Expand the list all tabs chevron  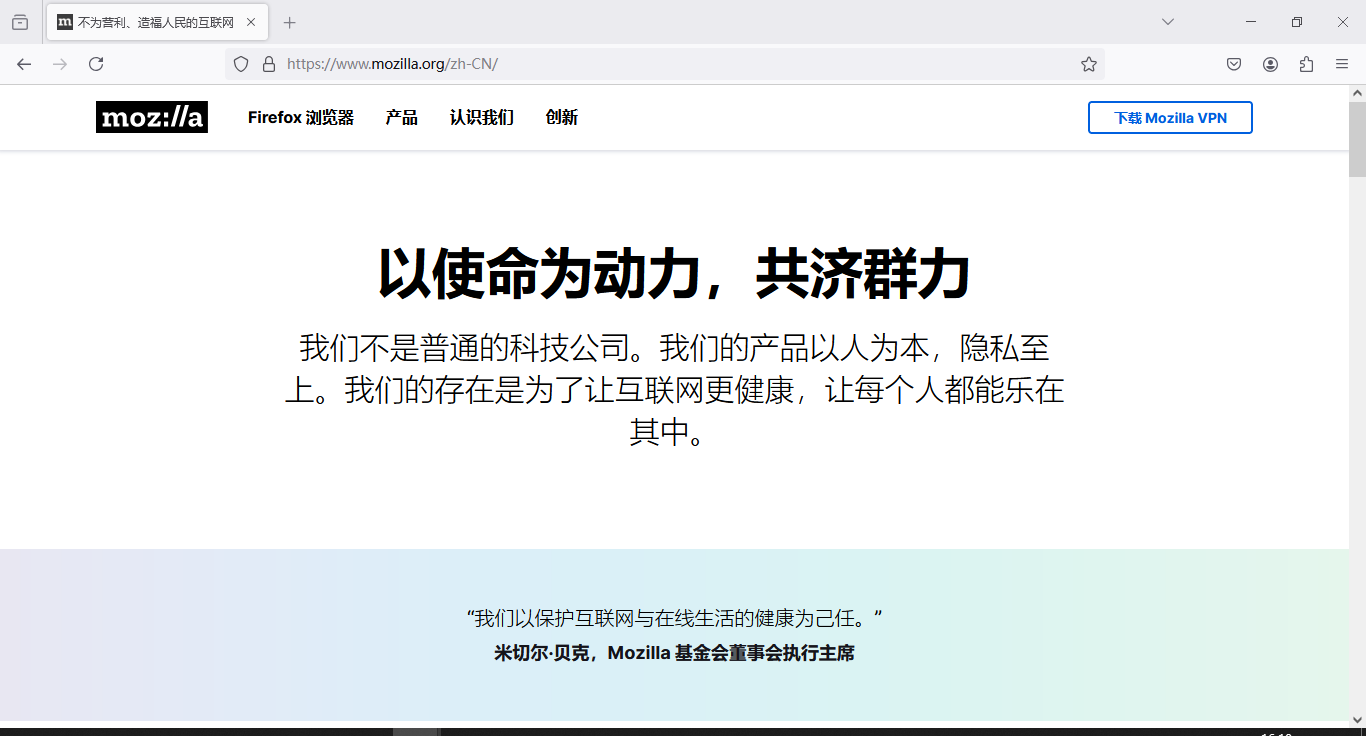coord(1167,22)
